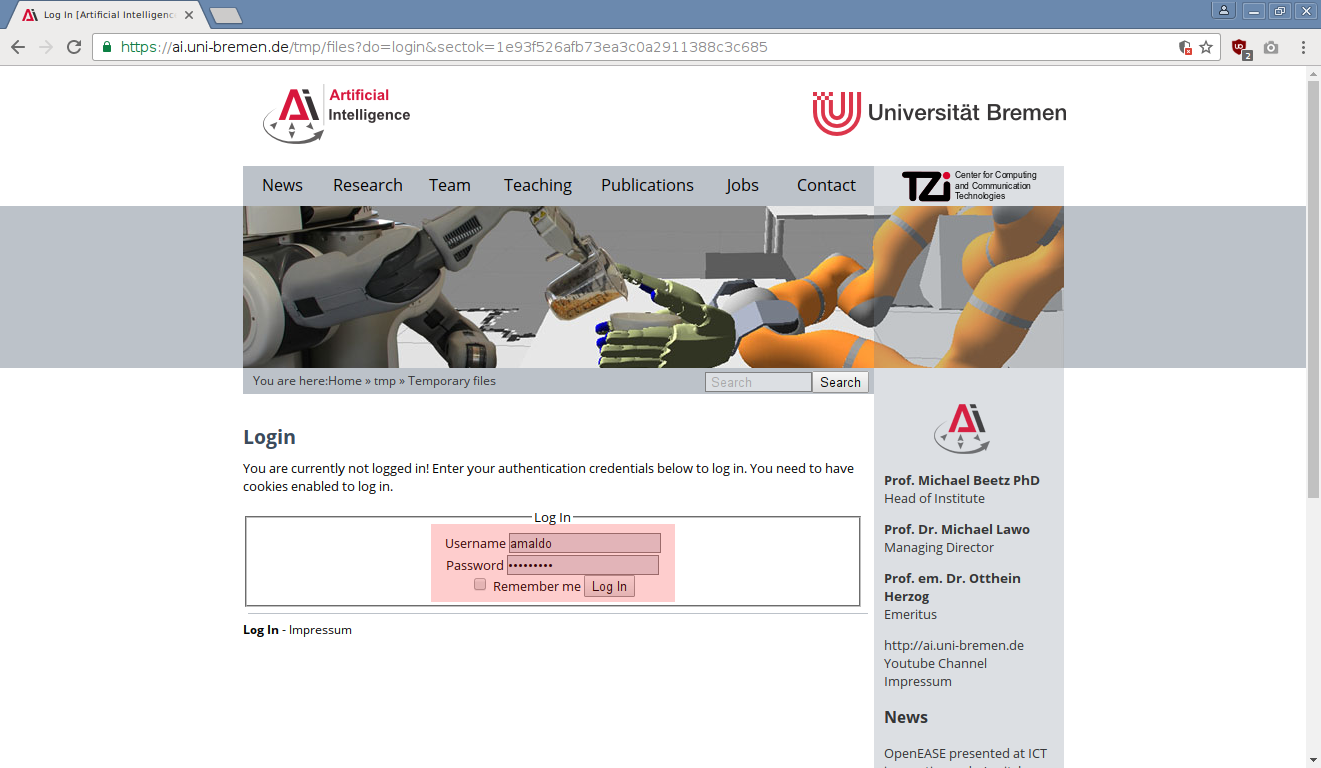Click the Universität Bremen logo

pyautogui.click(x=939, y=113)
